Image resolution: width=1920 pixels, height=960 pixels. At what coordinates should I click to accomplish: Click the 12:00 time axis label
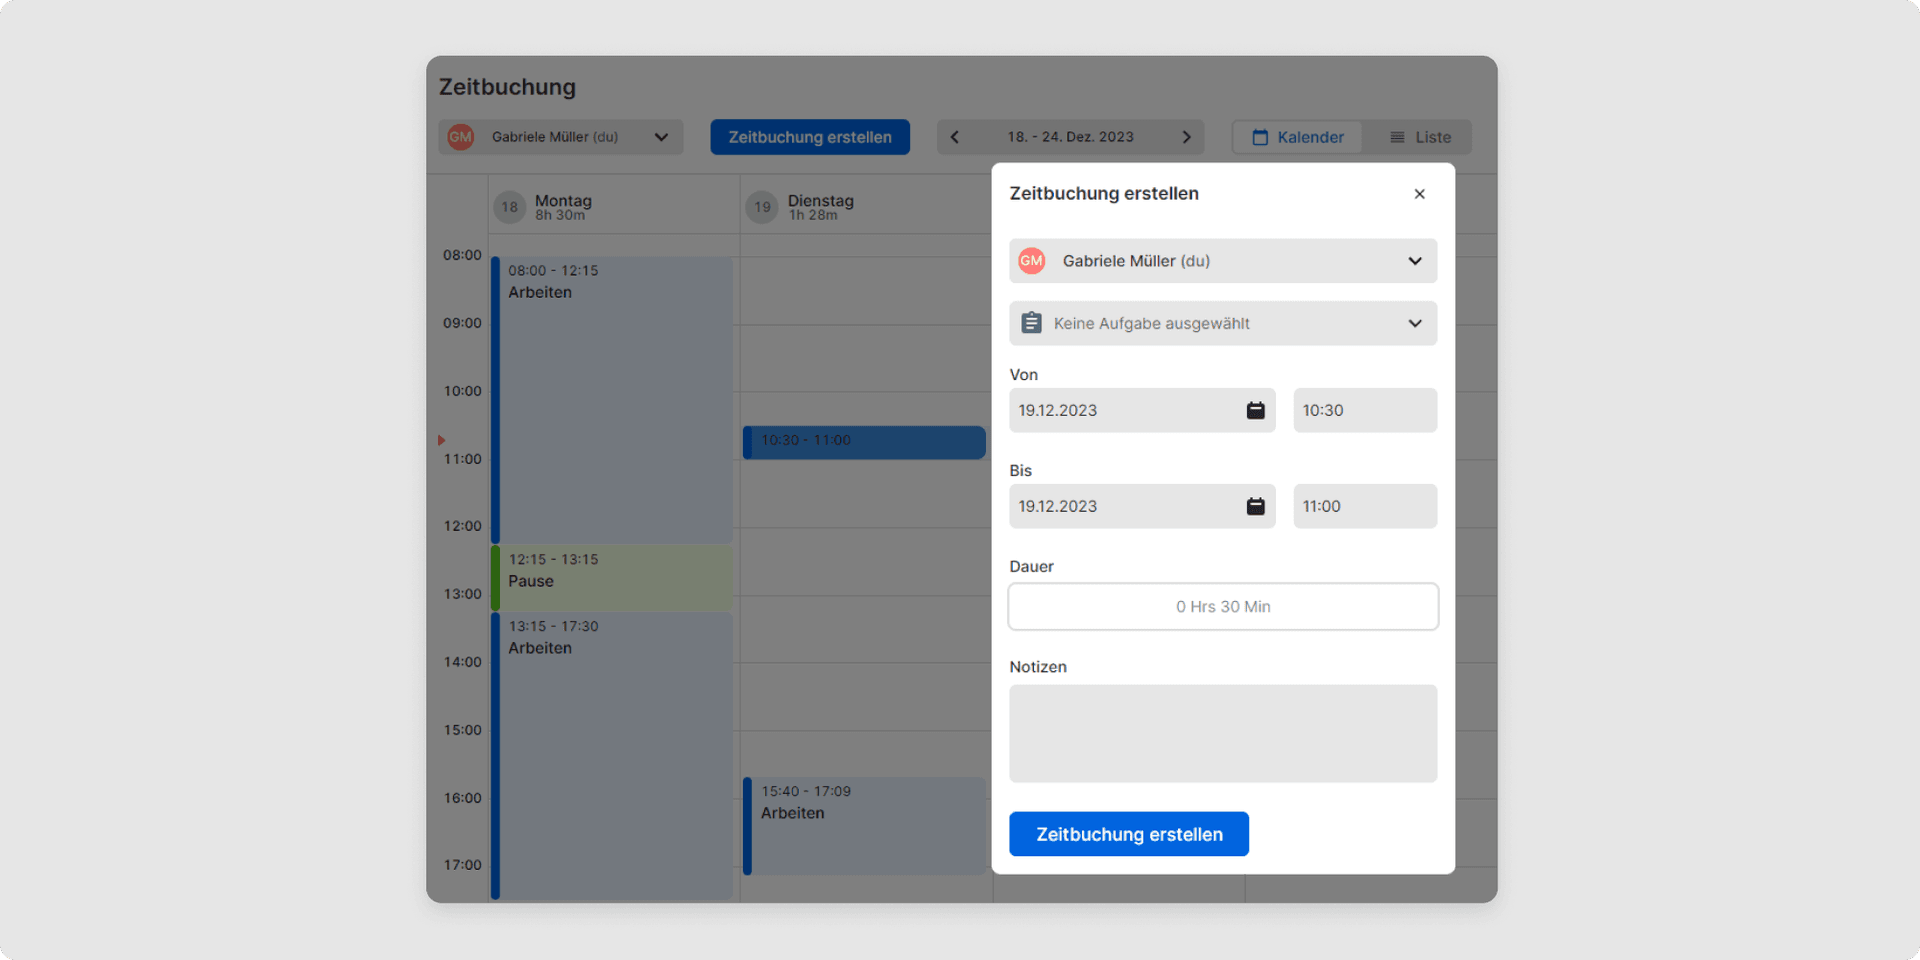tap(462, 526)
